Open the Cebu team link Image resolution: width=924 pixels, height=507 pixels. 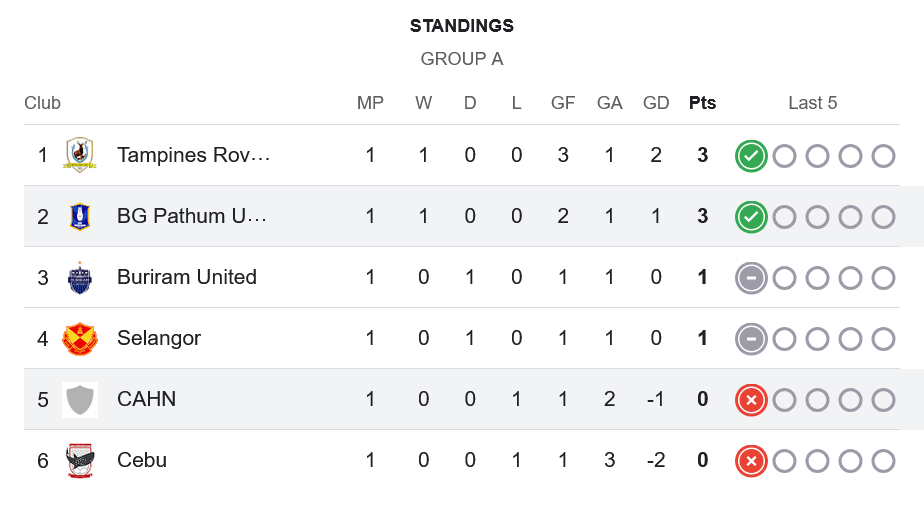pos(142,460)
